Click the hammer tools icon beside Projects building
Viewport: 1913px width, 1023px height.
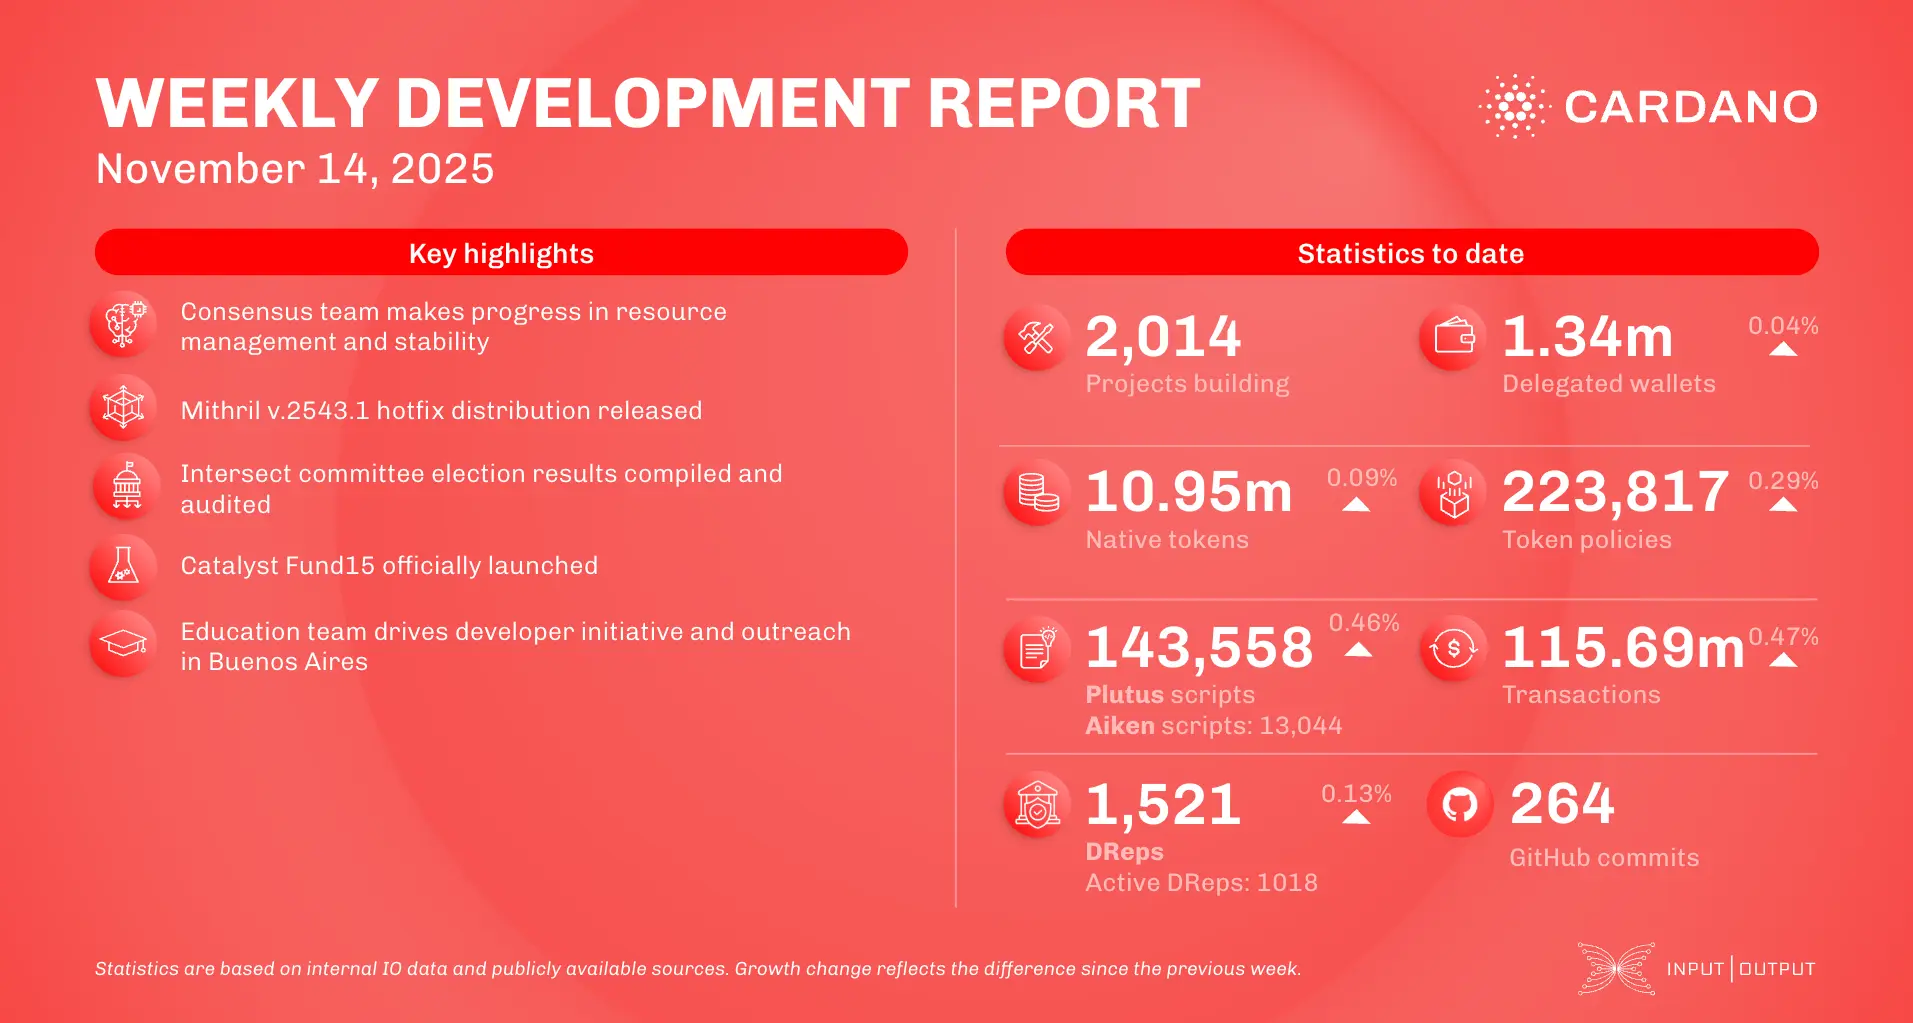(1036, 337)
